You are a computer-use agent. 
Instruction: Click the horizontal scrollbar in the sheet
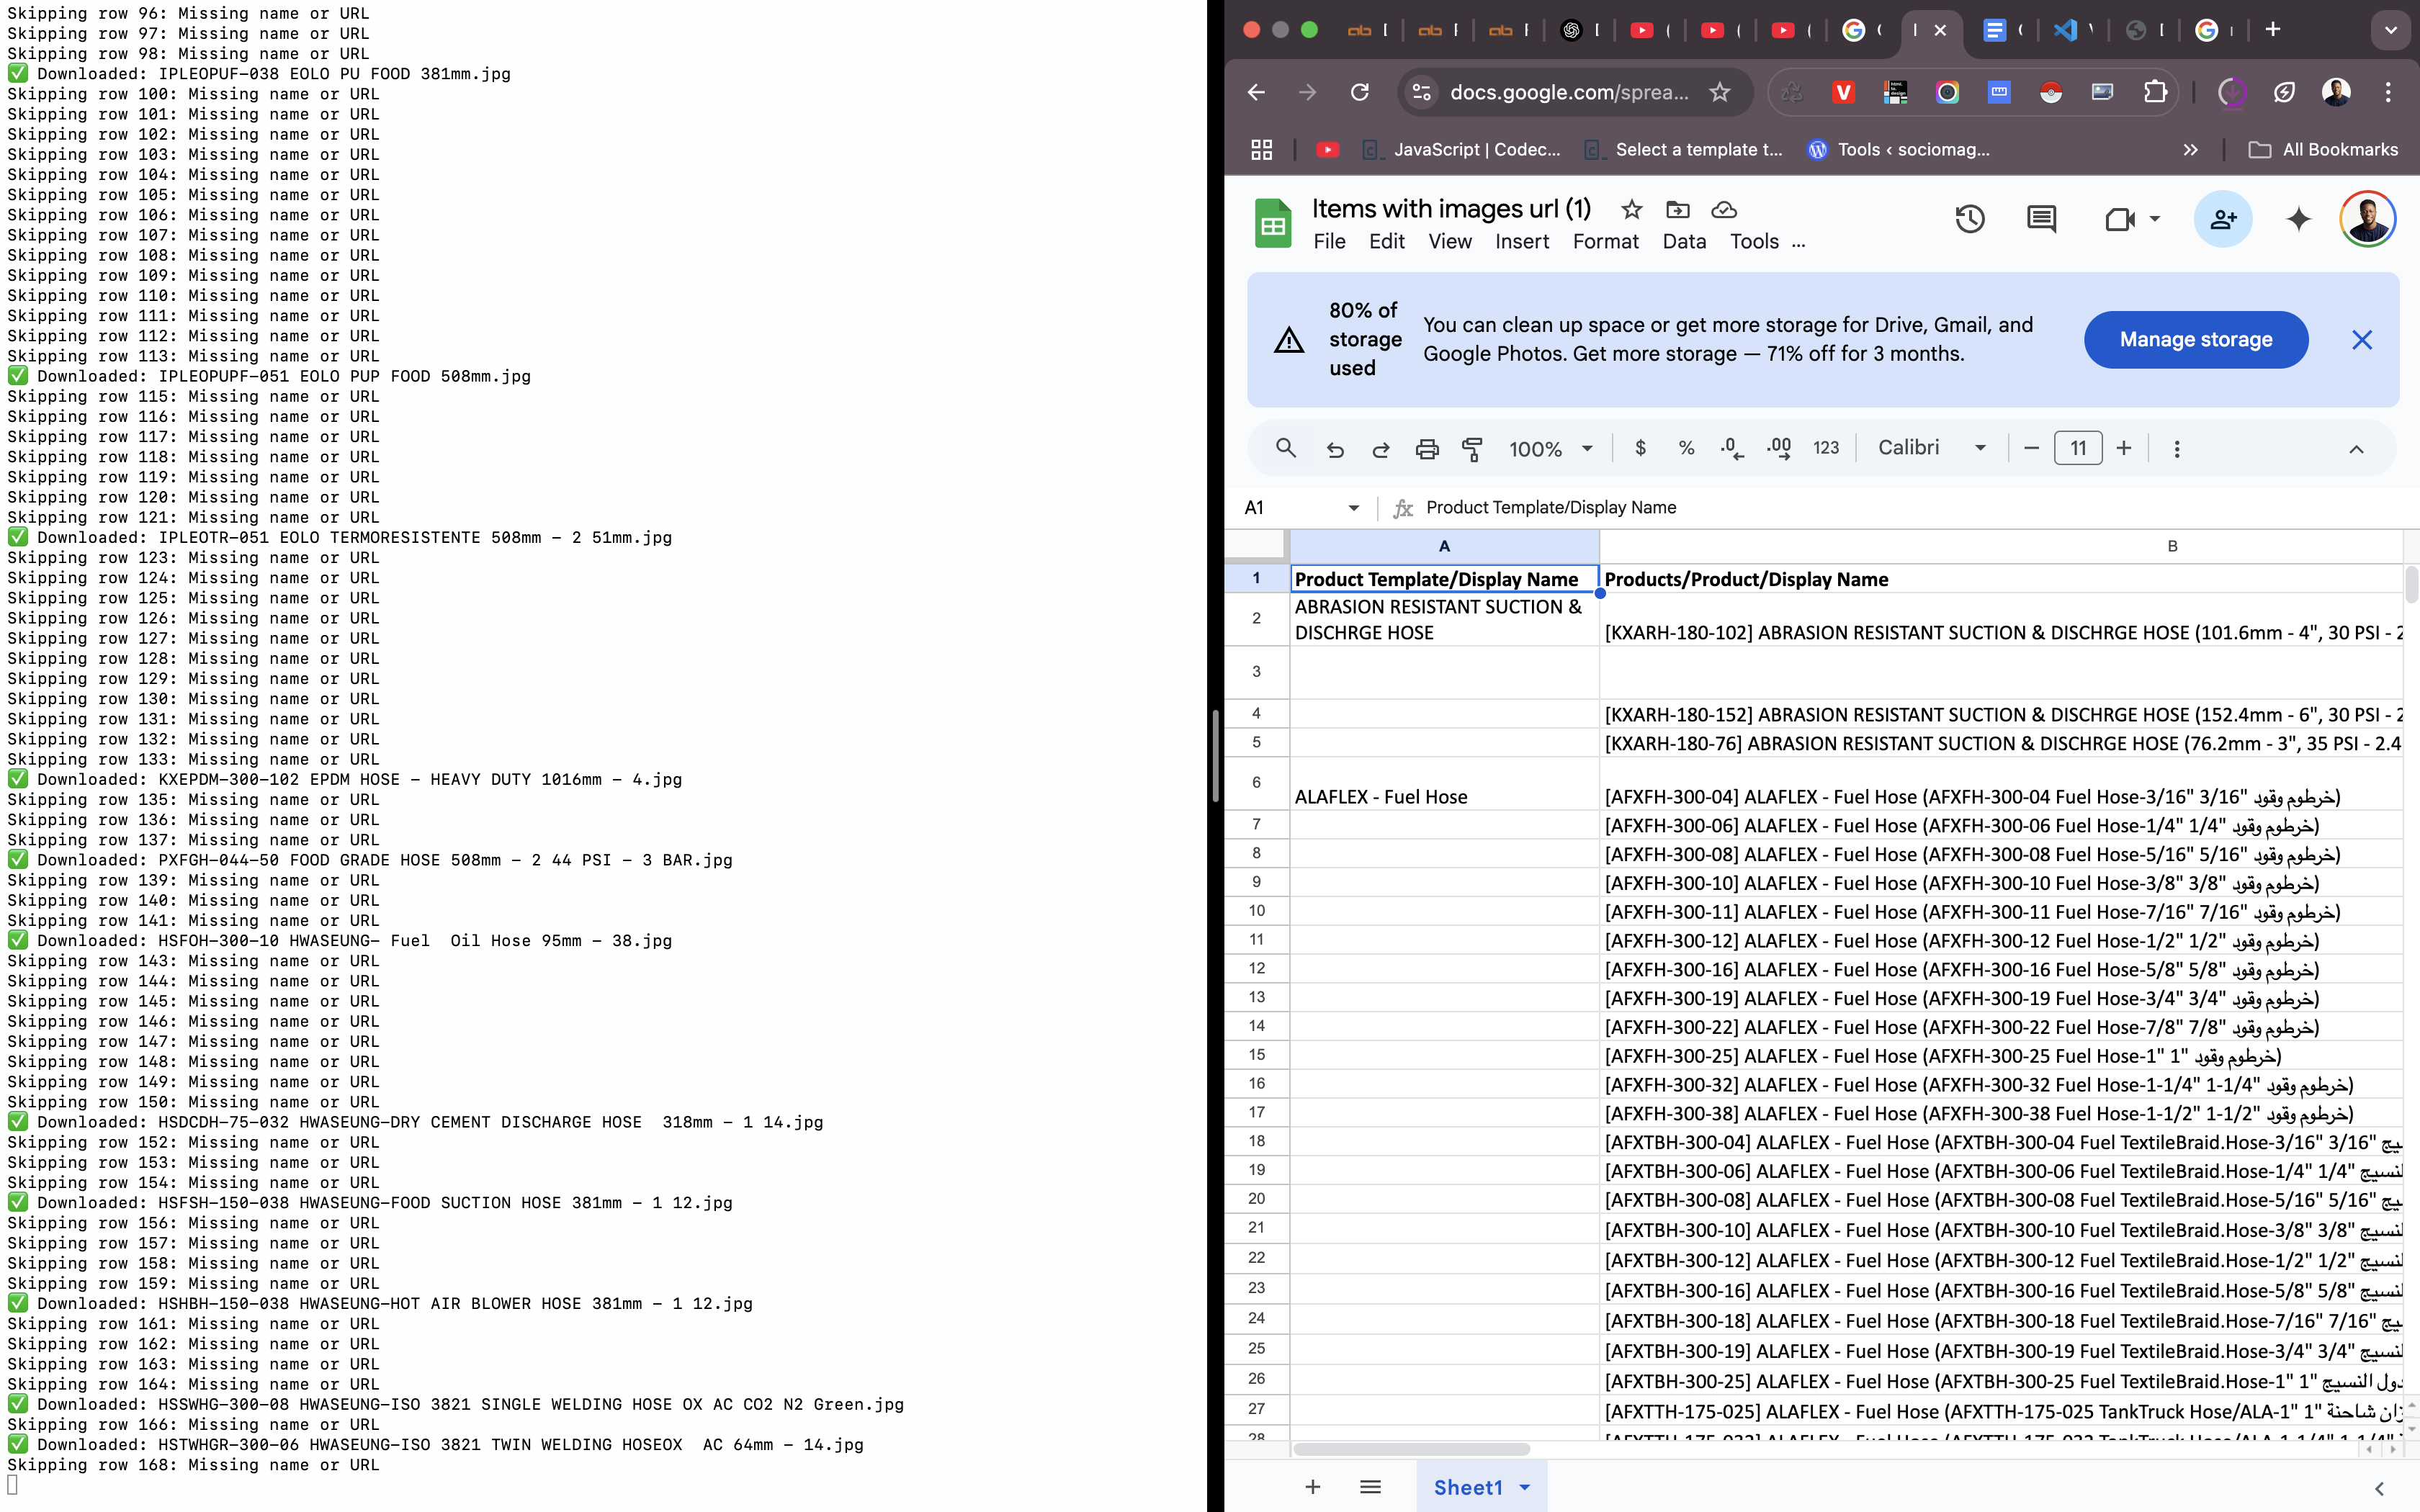point(1411,1449)
